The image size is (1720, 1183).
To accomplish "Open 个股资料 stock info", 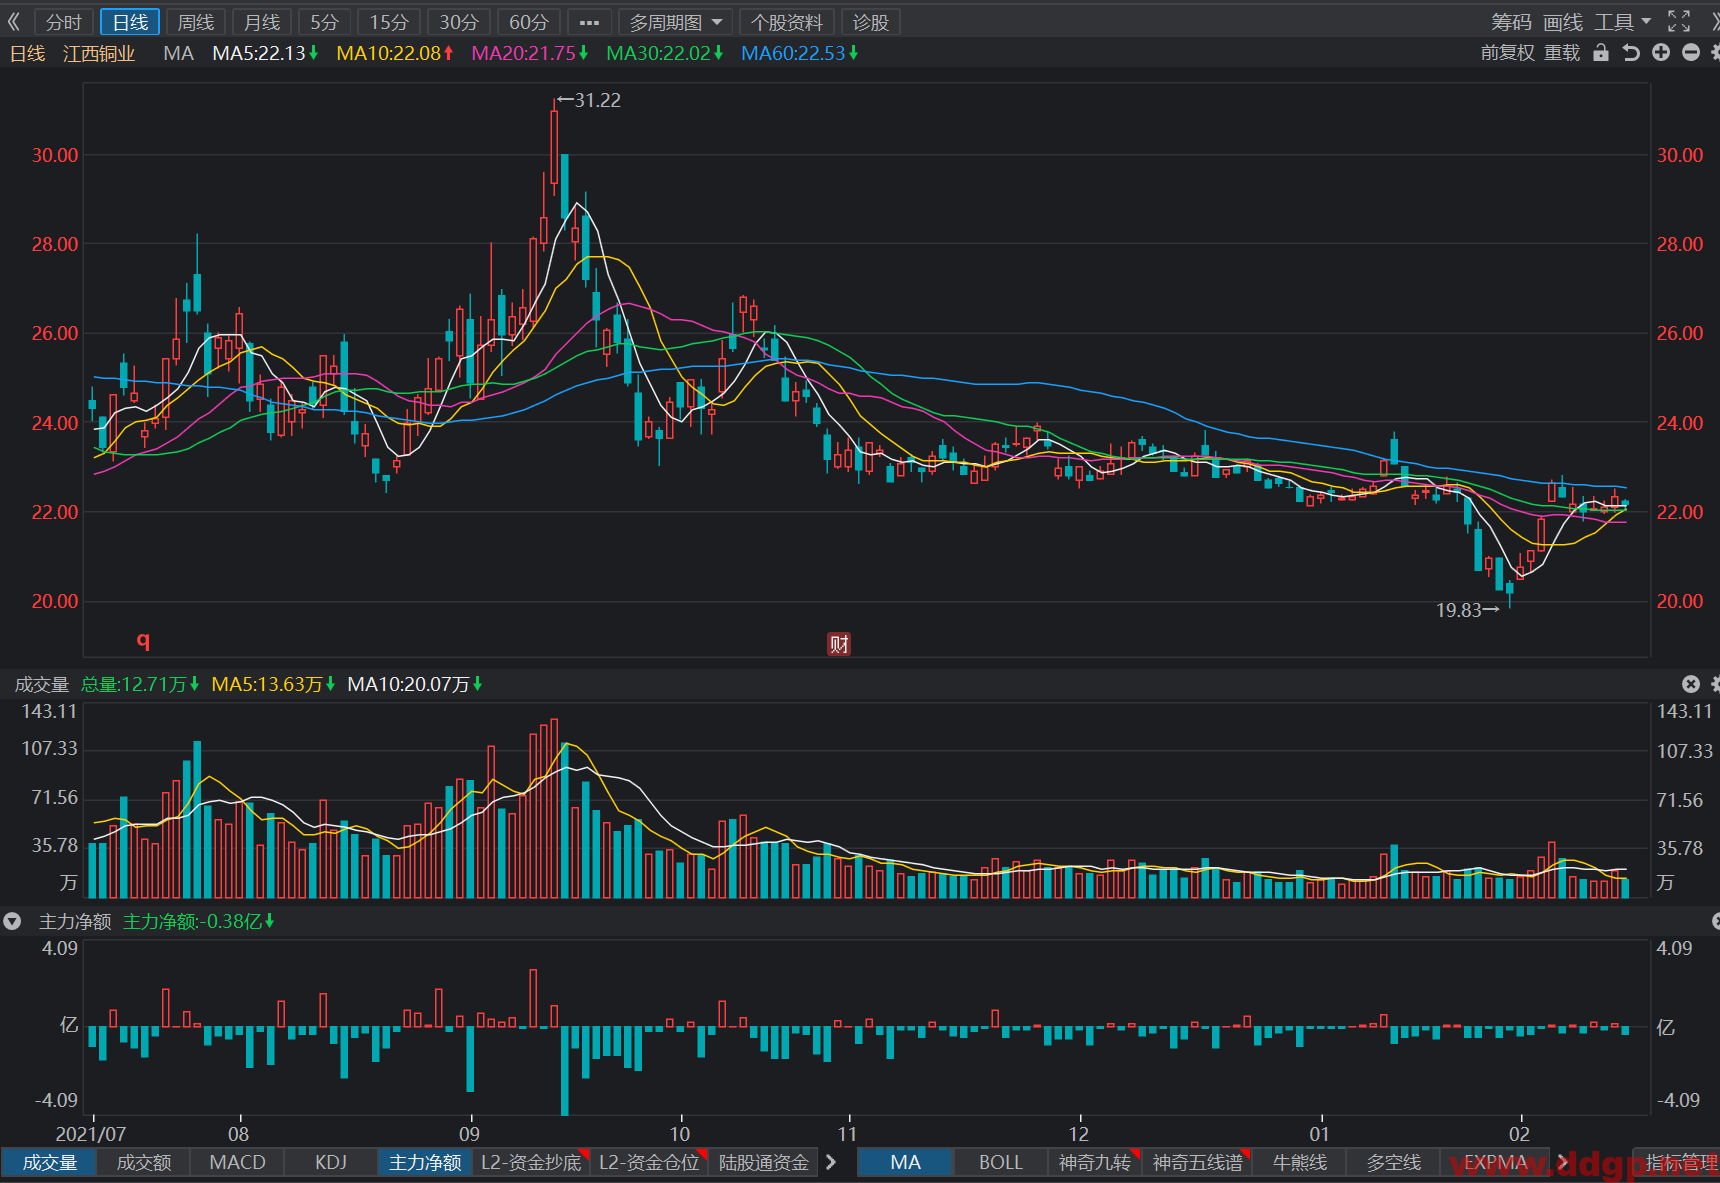I will tap(787, 22).
